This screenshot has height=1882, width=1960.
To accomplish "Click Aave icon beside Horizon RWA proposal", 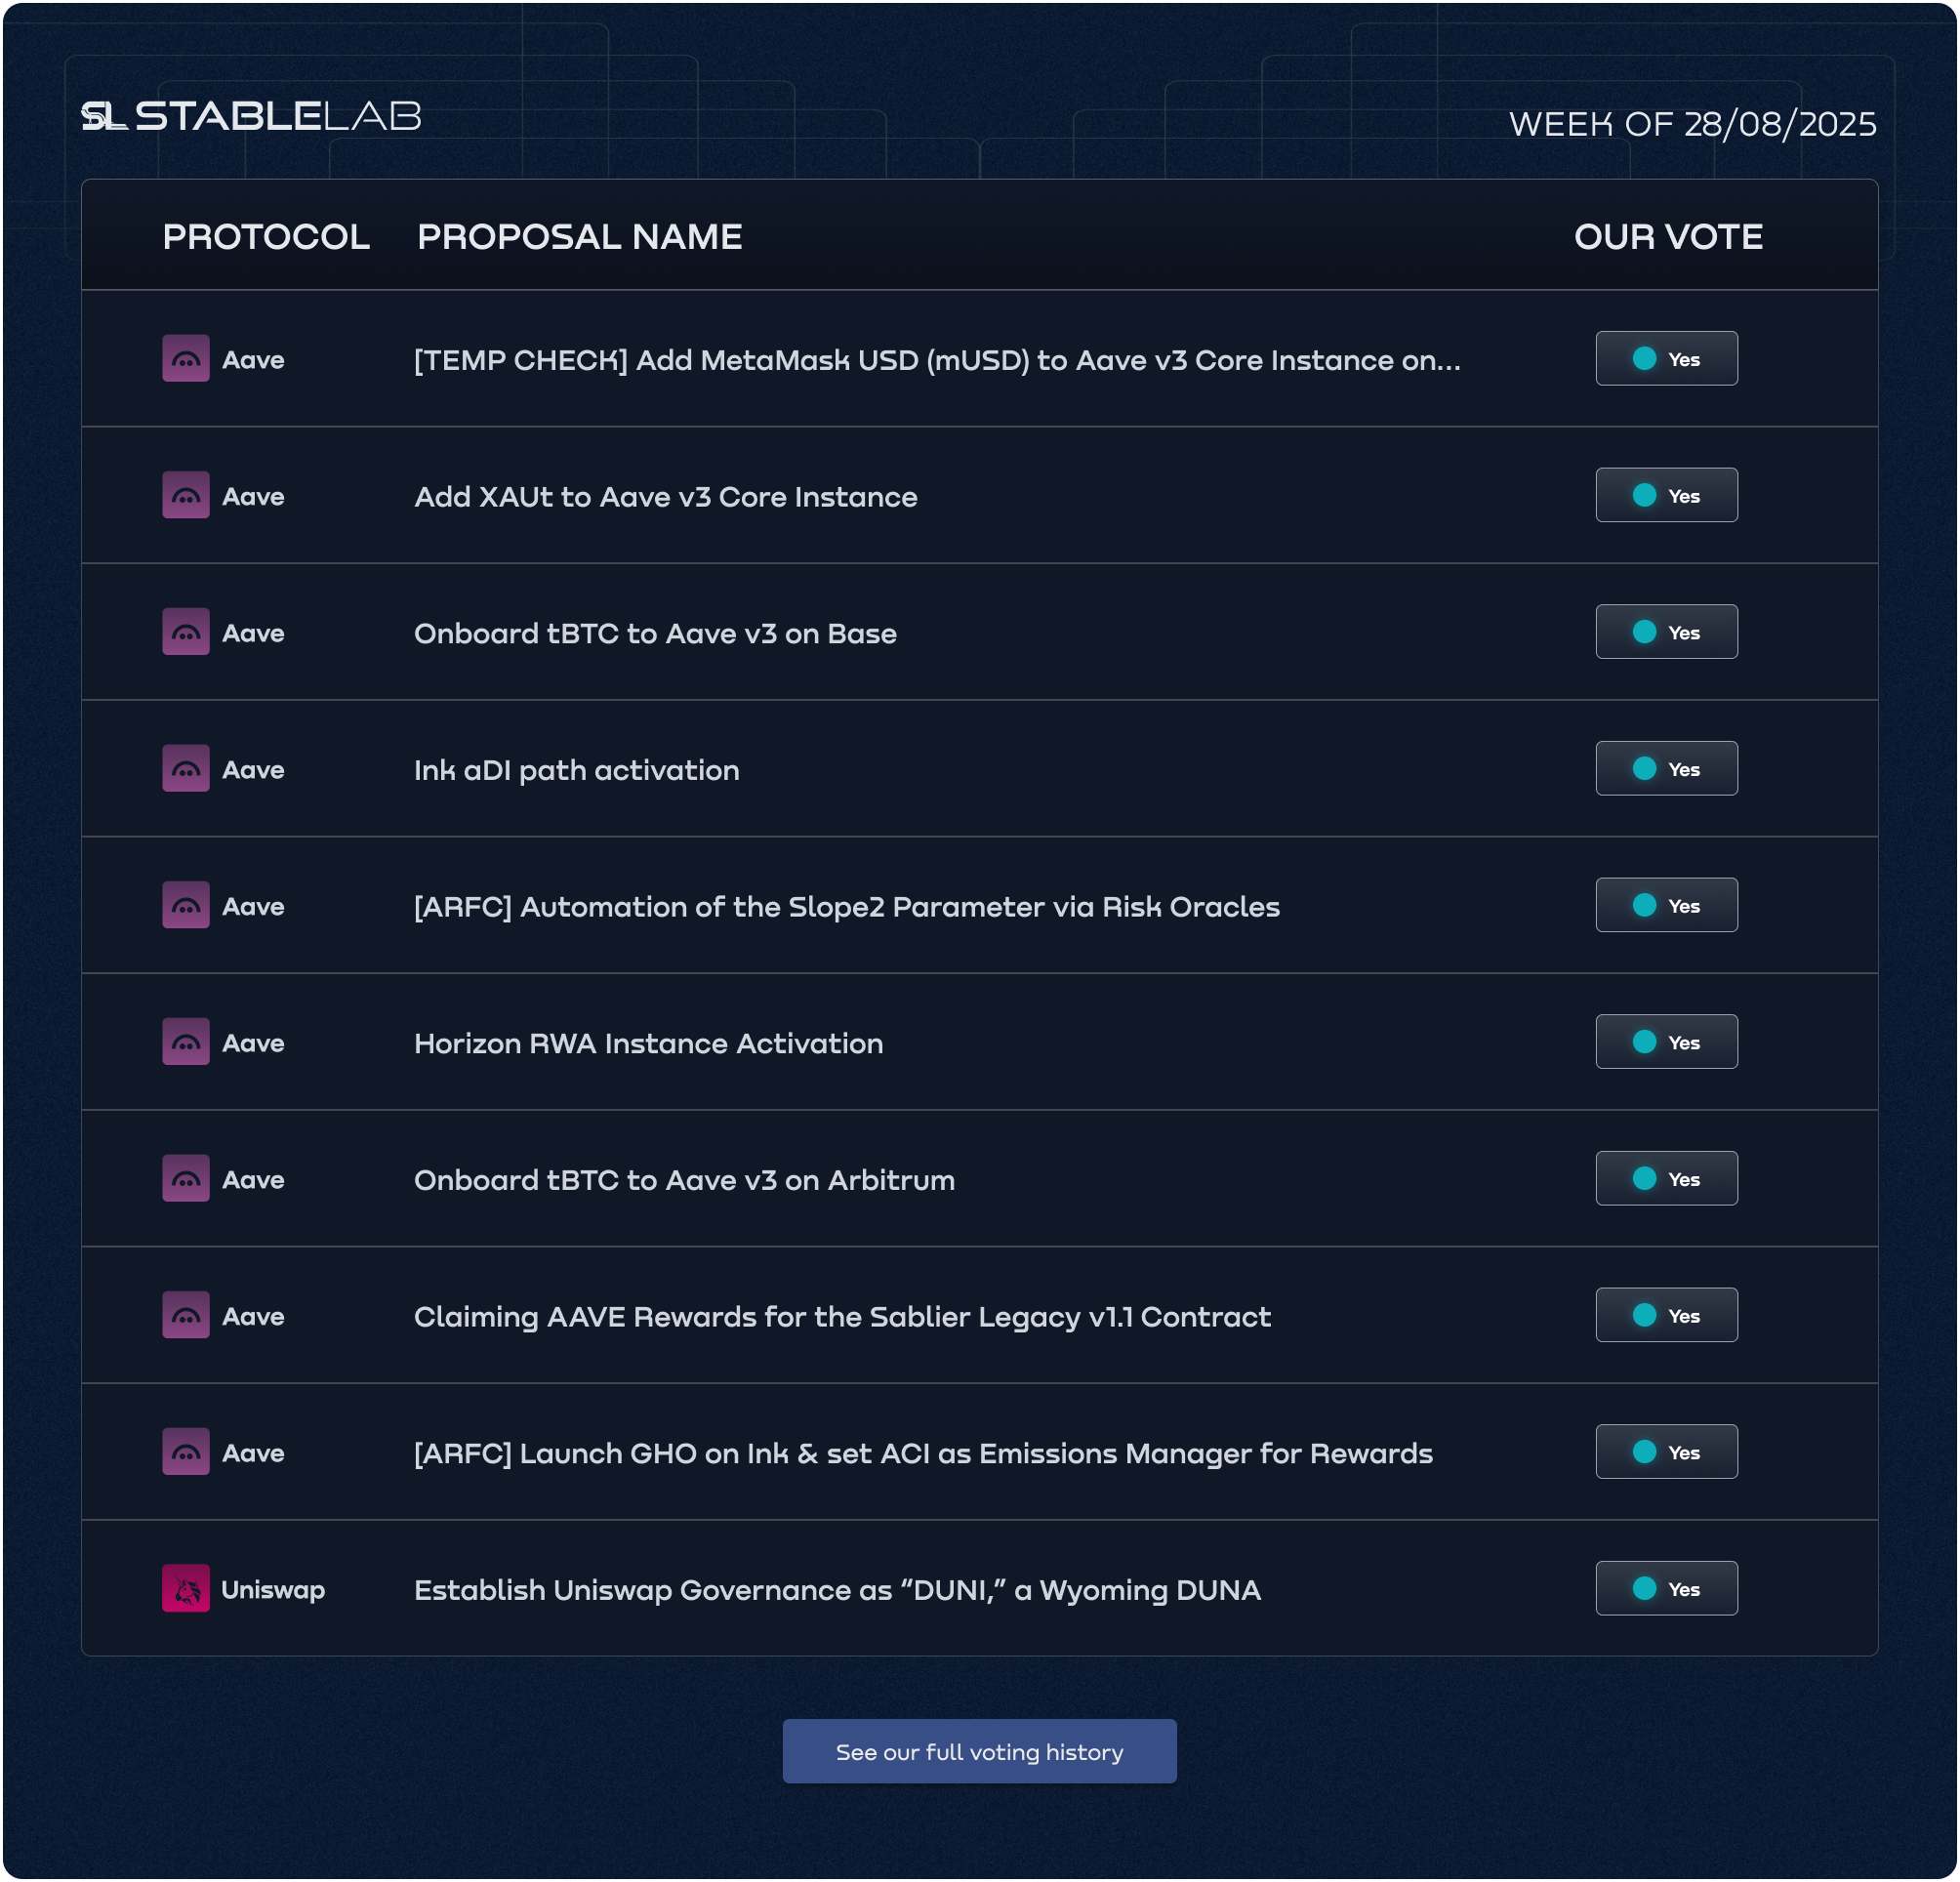I will coord(186,1042).
